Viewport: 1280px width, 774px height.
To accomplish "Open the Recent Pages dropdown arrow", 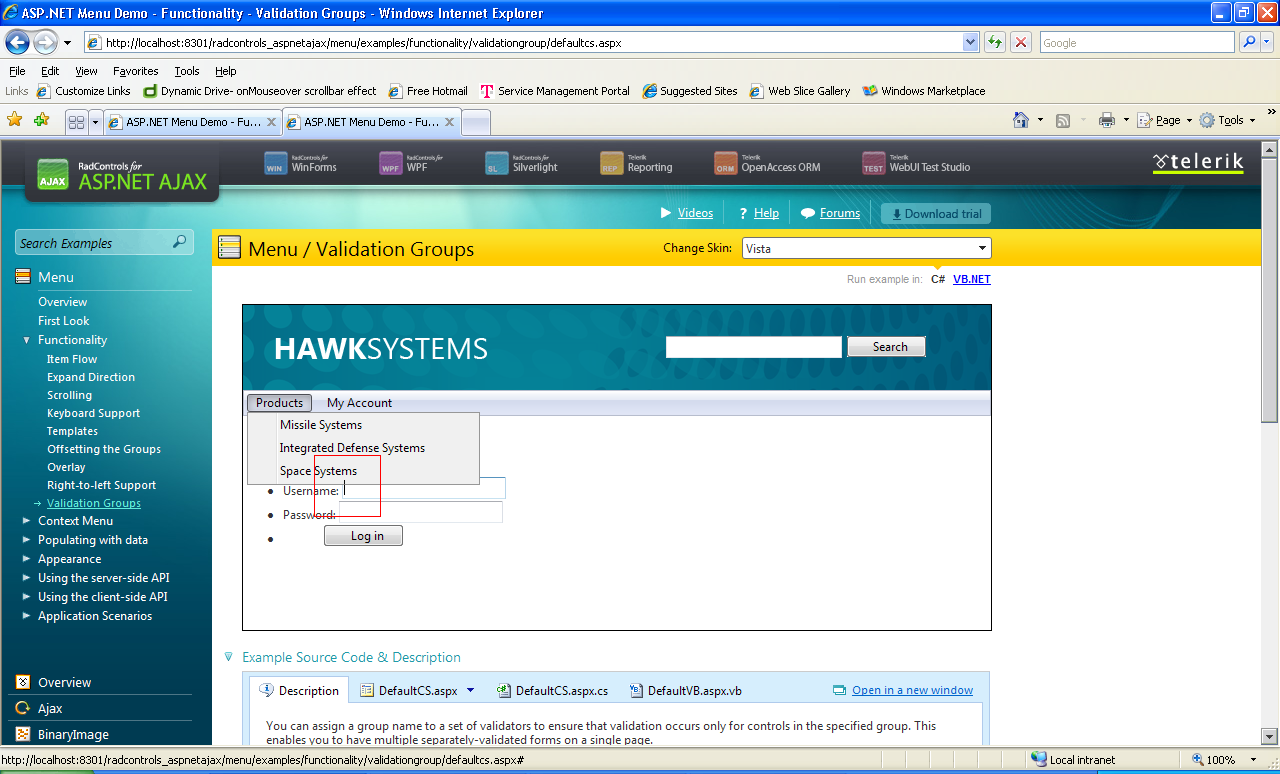I will (67, 43).
